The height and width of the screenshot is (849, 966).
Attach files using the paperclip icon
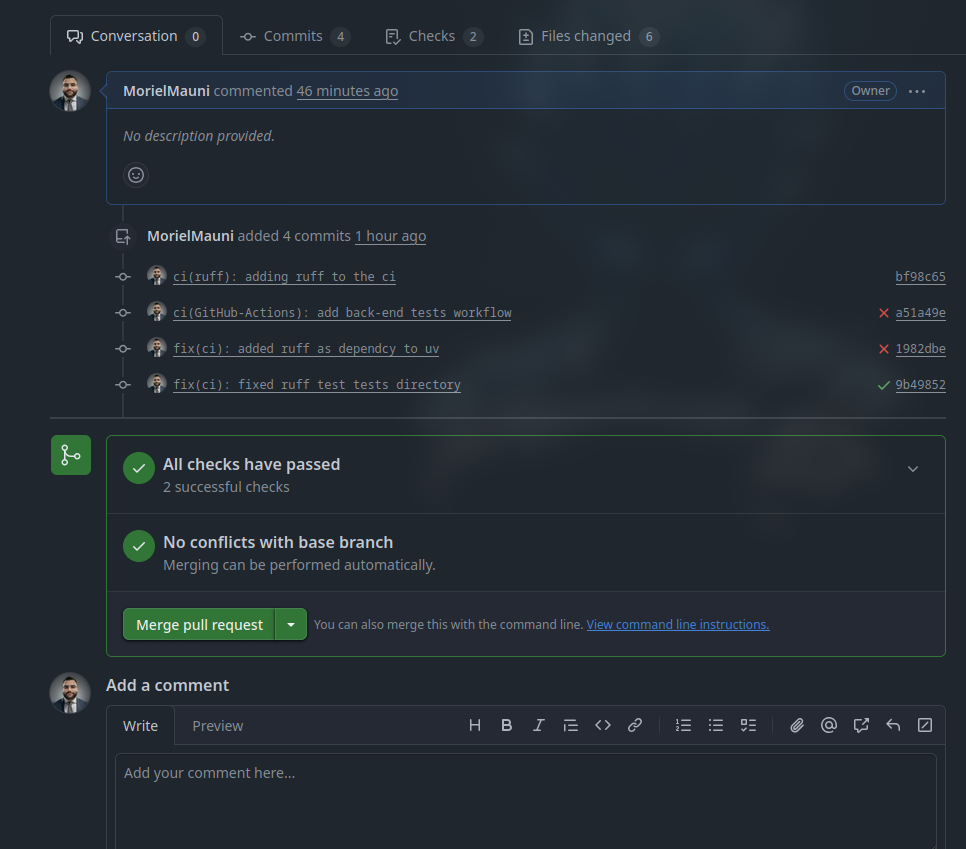pos(797,726)
